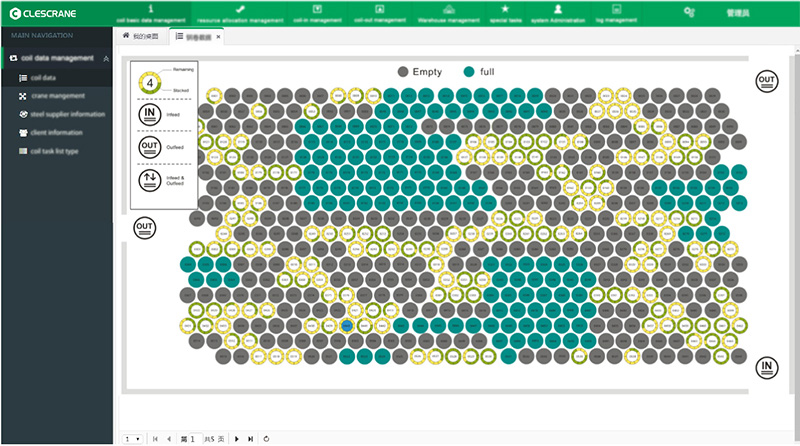
Task: Click the OUT outfeed port at top right
Action: click(767, 80)
